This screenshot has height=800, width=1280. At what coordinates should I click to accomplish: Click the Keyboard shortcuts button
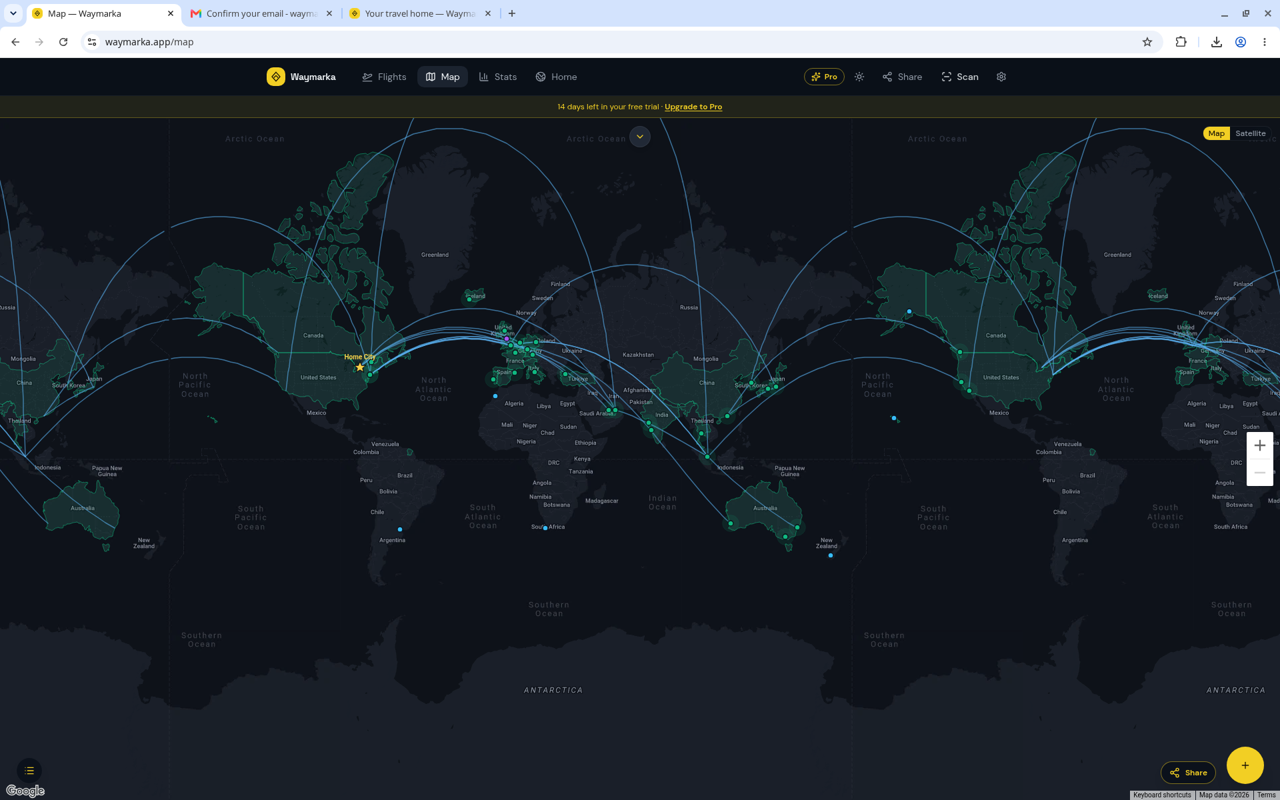1162,795
